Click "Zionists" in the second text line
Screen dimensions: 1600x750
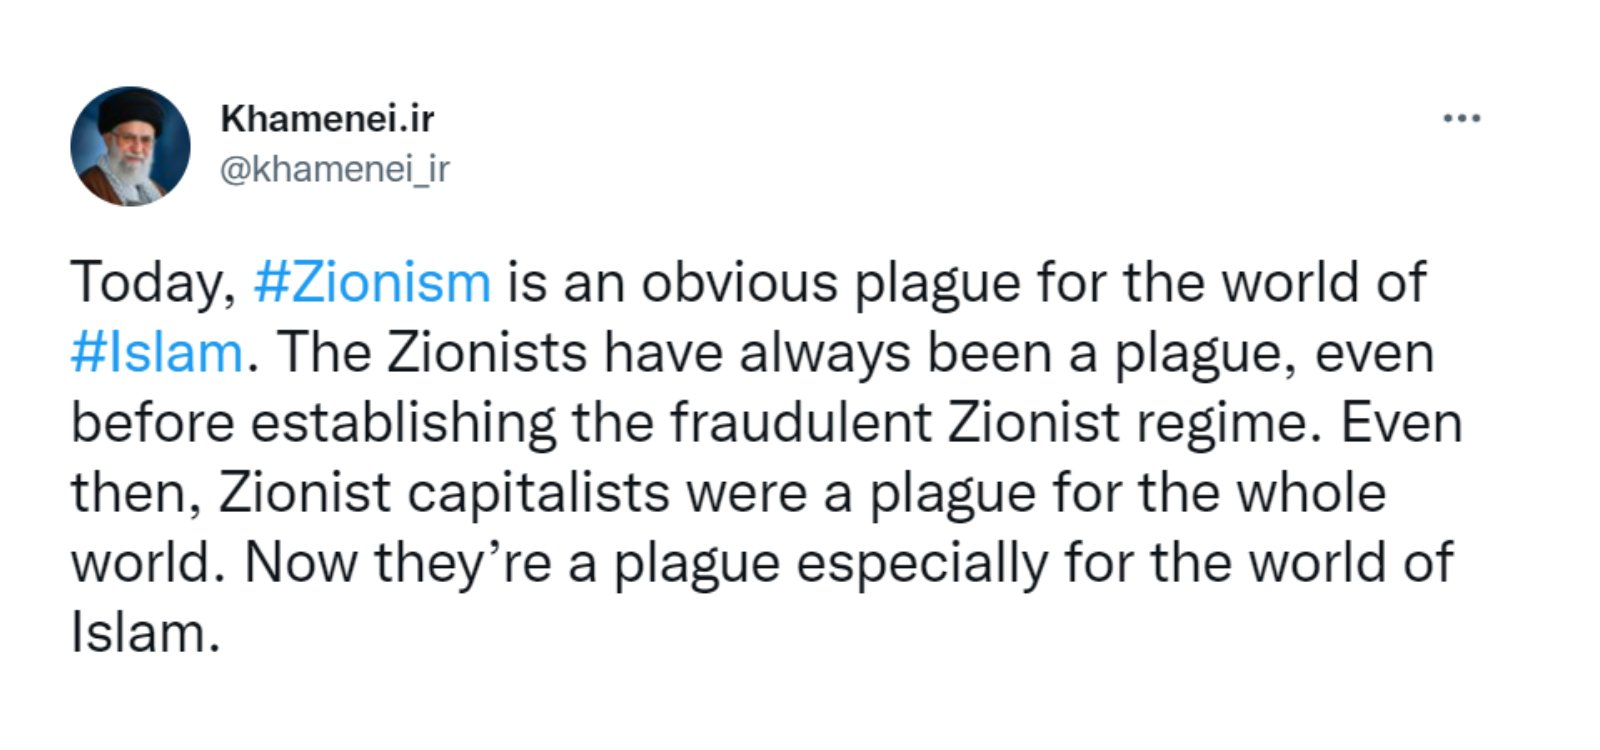click(486, 352)
